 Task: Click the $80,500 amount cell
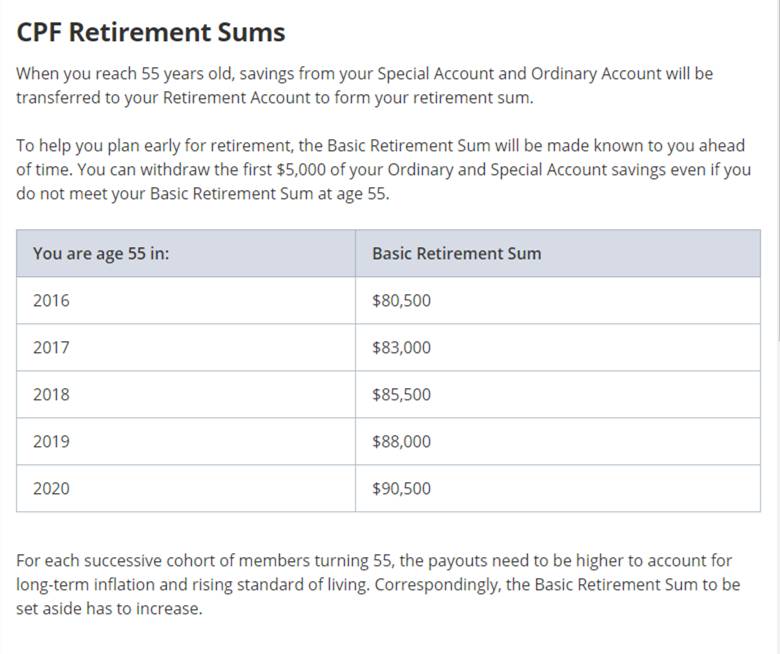point(401,300)
